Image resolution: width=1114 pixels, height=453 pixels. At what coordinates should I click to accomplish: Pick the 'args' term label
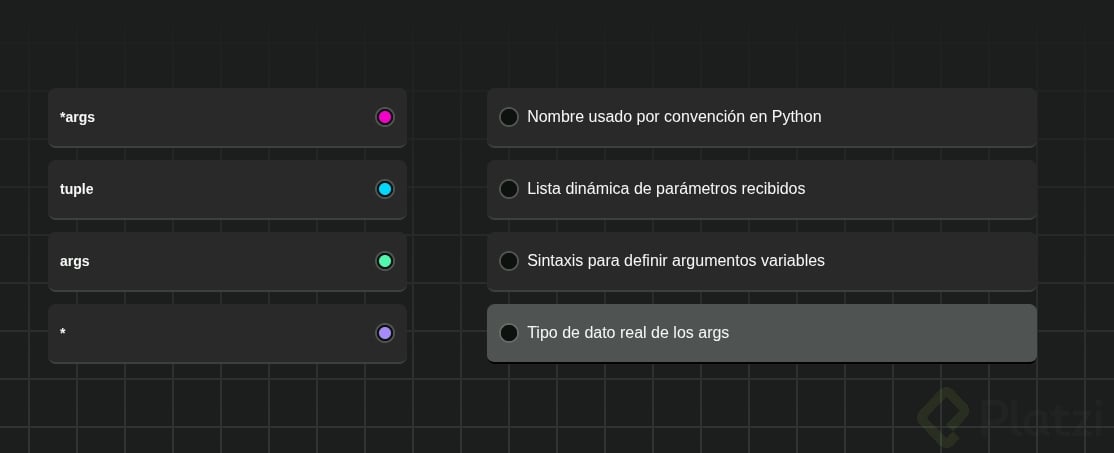click(75, 261)
